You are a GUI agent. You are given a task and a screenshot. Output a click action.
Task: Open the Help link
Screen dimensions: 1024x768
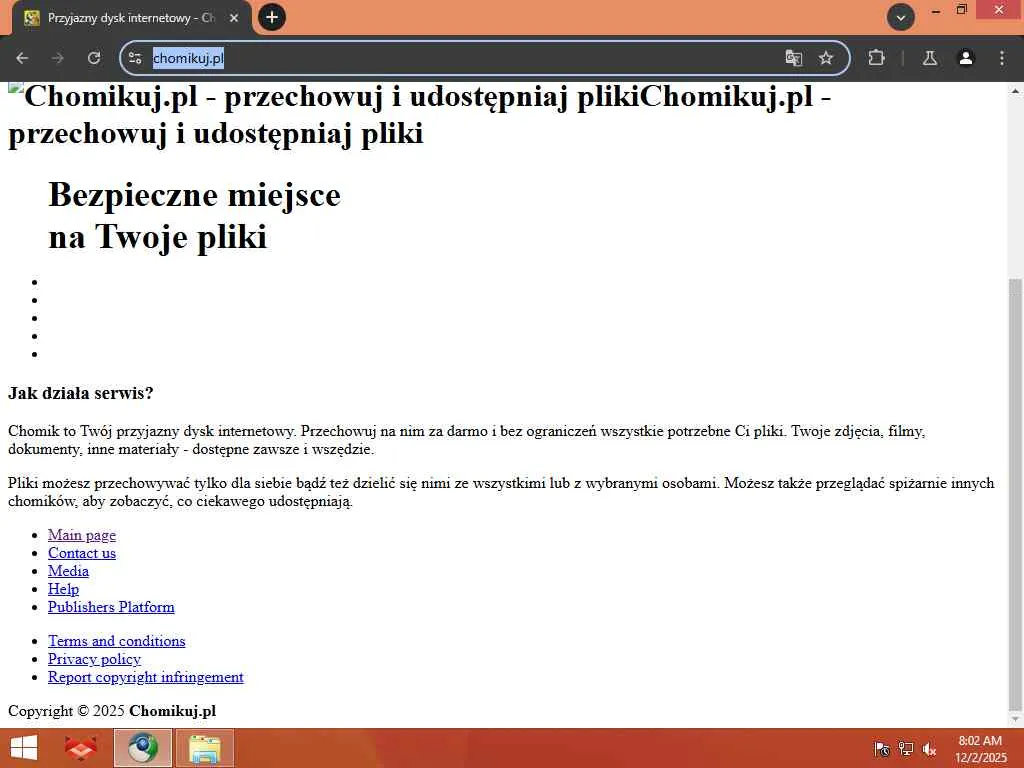tap(63, 589)
